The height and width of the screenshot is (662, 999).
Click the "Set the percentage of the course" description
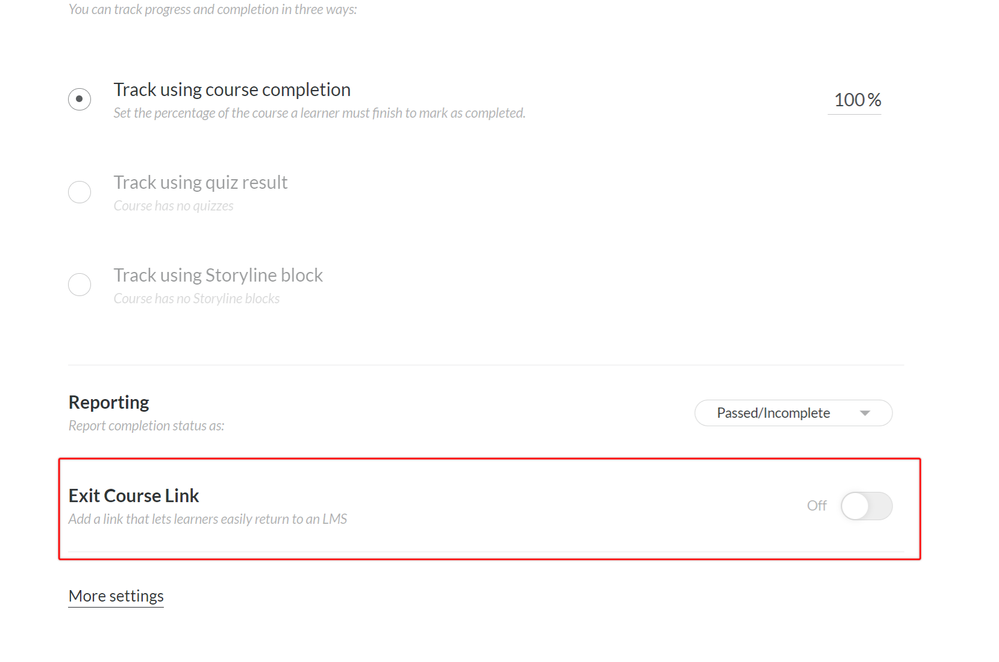[319, 113]
